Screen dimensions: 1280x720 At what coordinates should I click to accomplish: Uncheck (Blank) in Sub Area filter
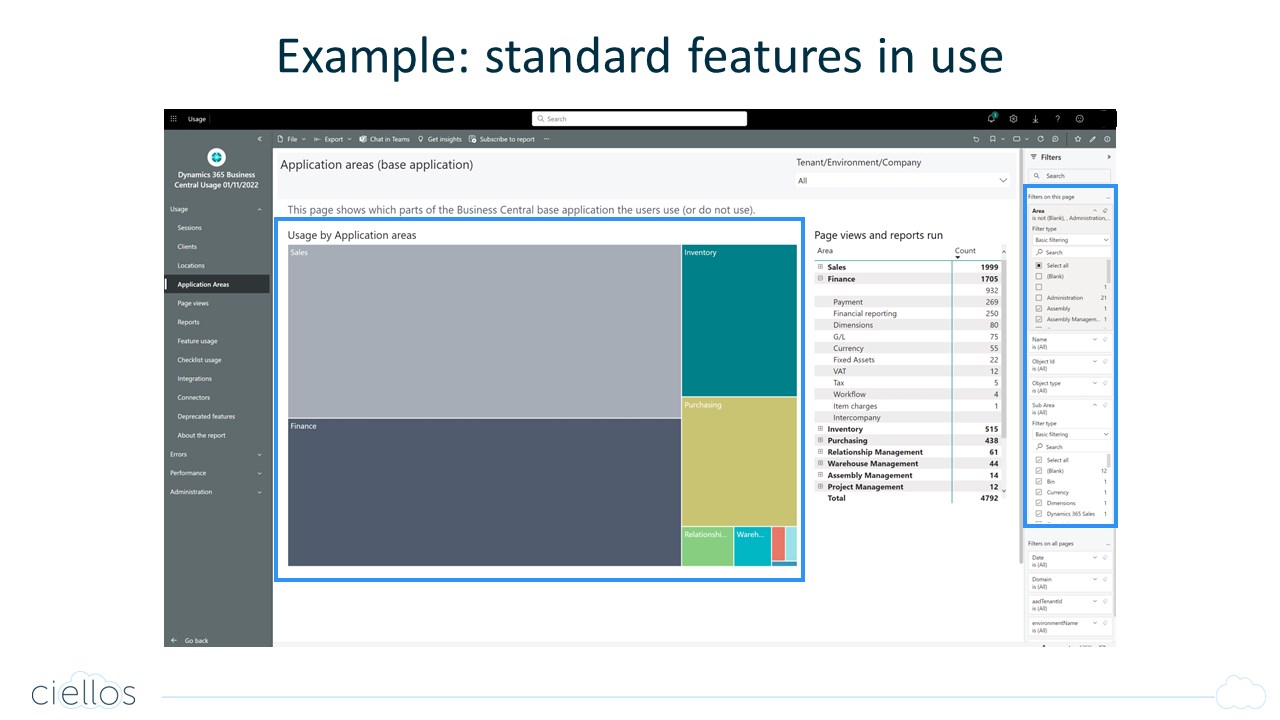pos(1039,471)
